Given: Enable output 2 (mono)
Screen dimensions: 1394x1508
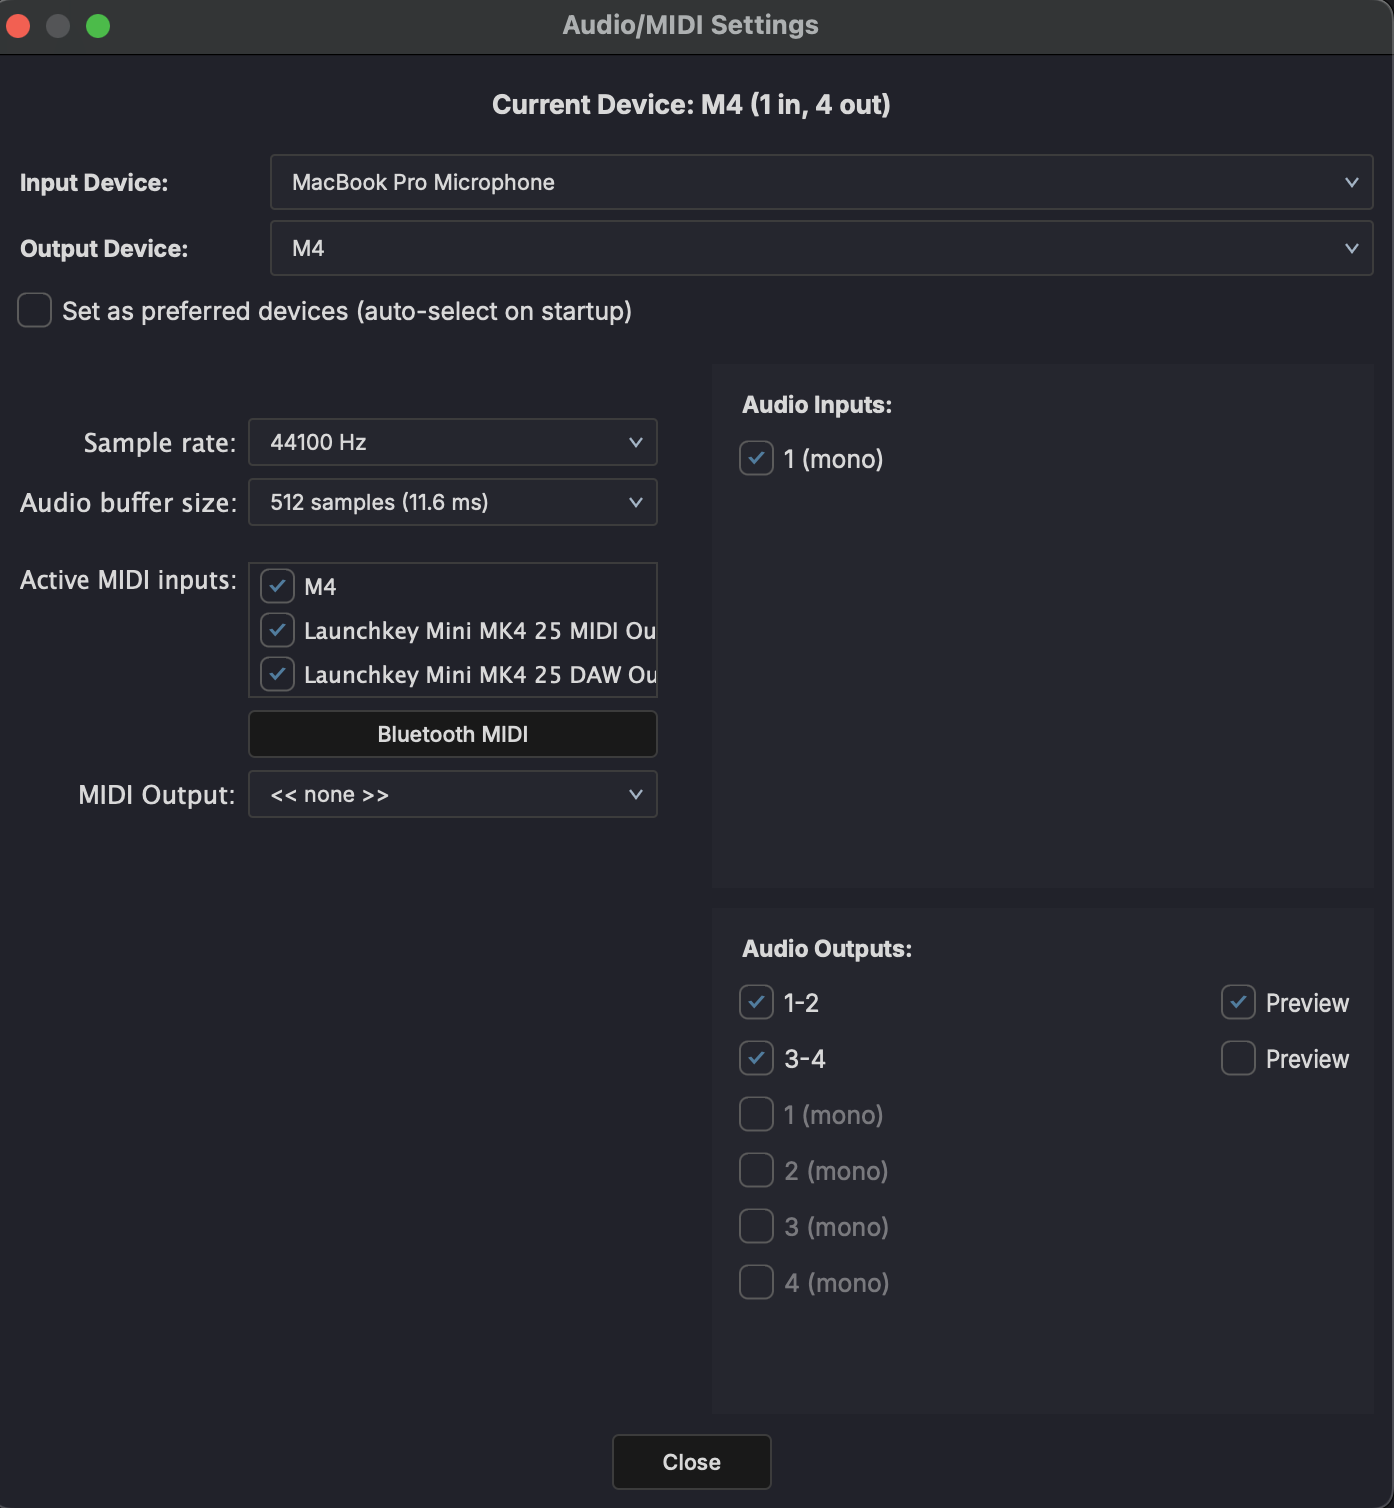Looking at the screenshot, I should (756, 1169).
